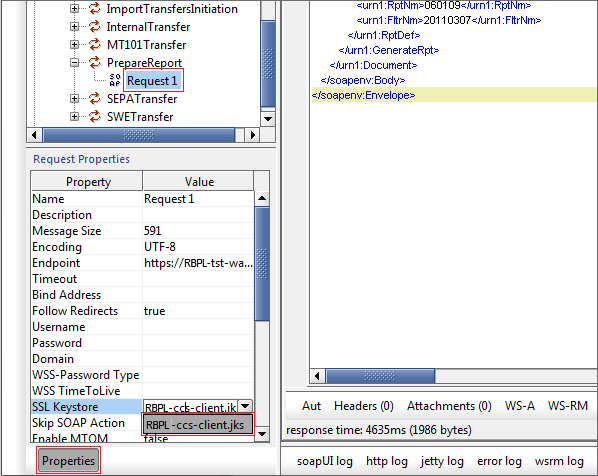Click properties table scroll down arrow
Screen dimensions: 598x476
tap(262, 434)
